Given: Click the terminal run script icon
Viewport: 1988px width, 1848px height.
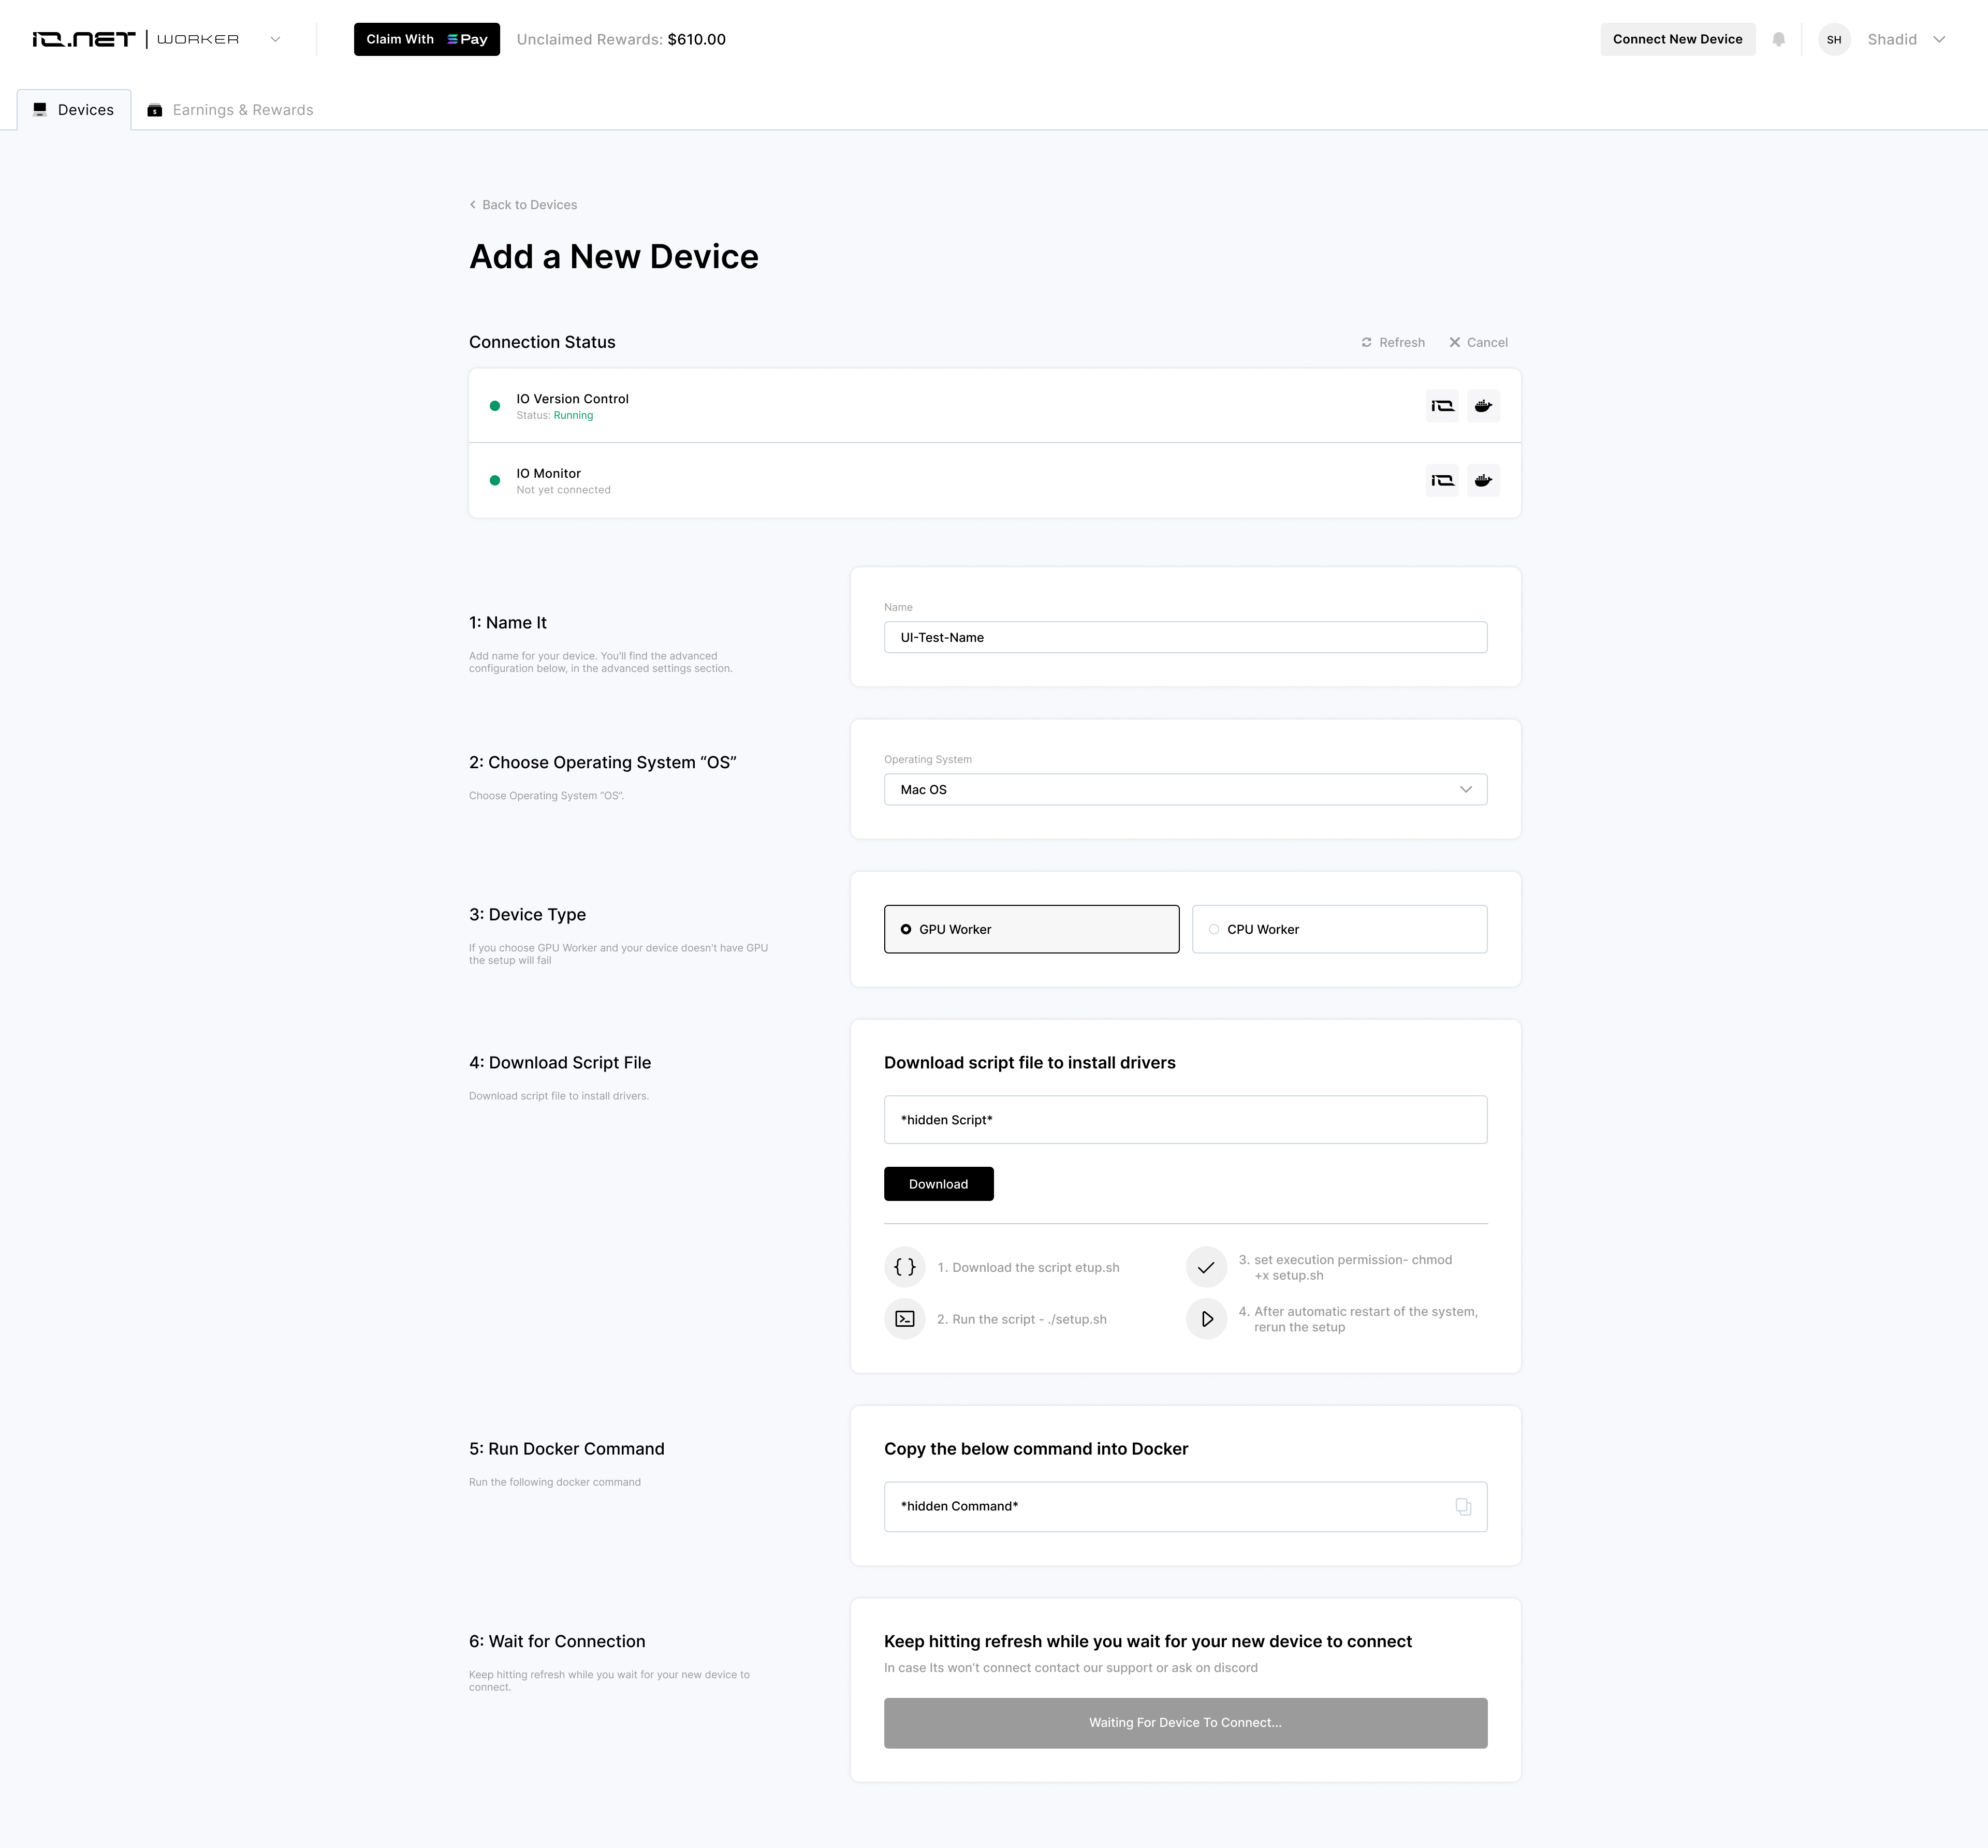Looking at the screenshot, I should click(x=904, y=1319).
